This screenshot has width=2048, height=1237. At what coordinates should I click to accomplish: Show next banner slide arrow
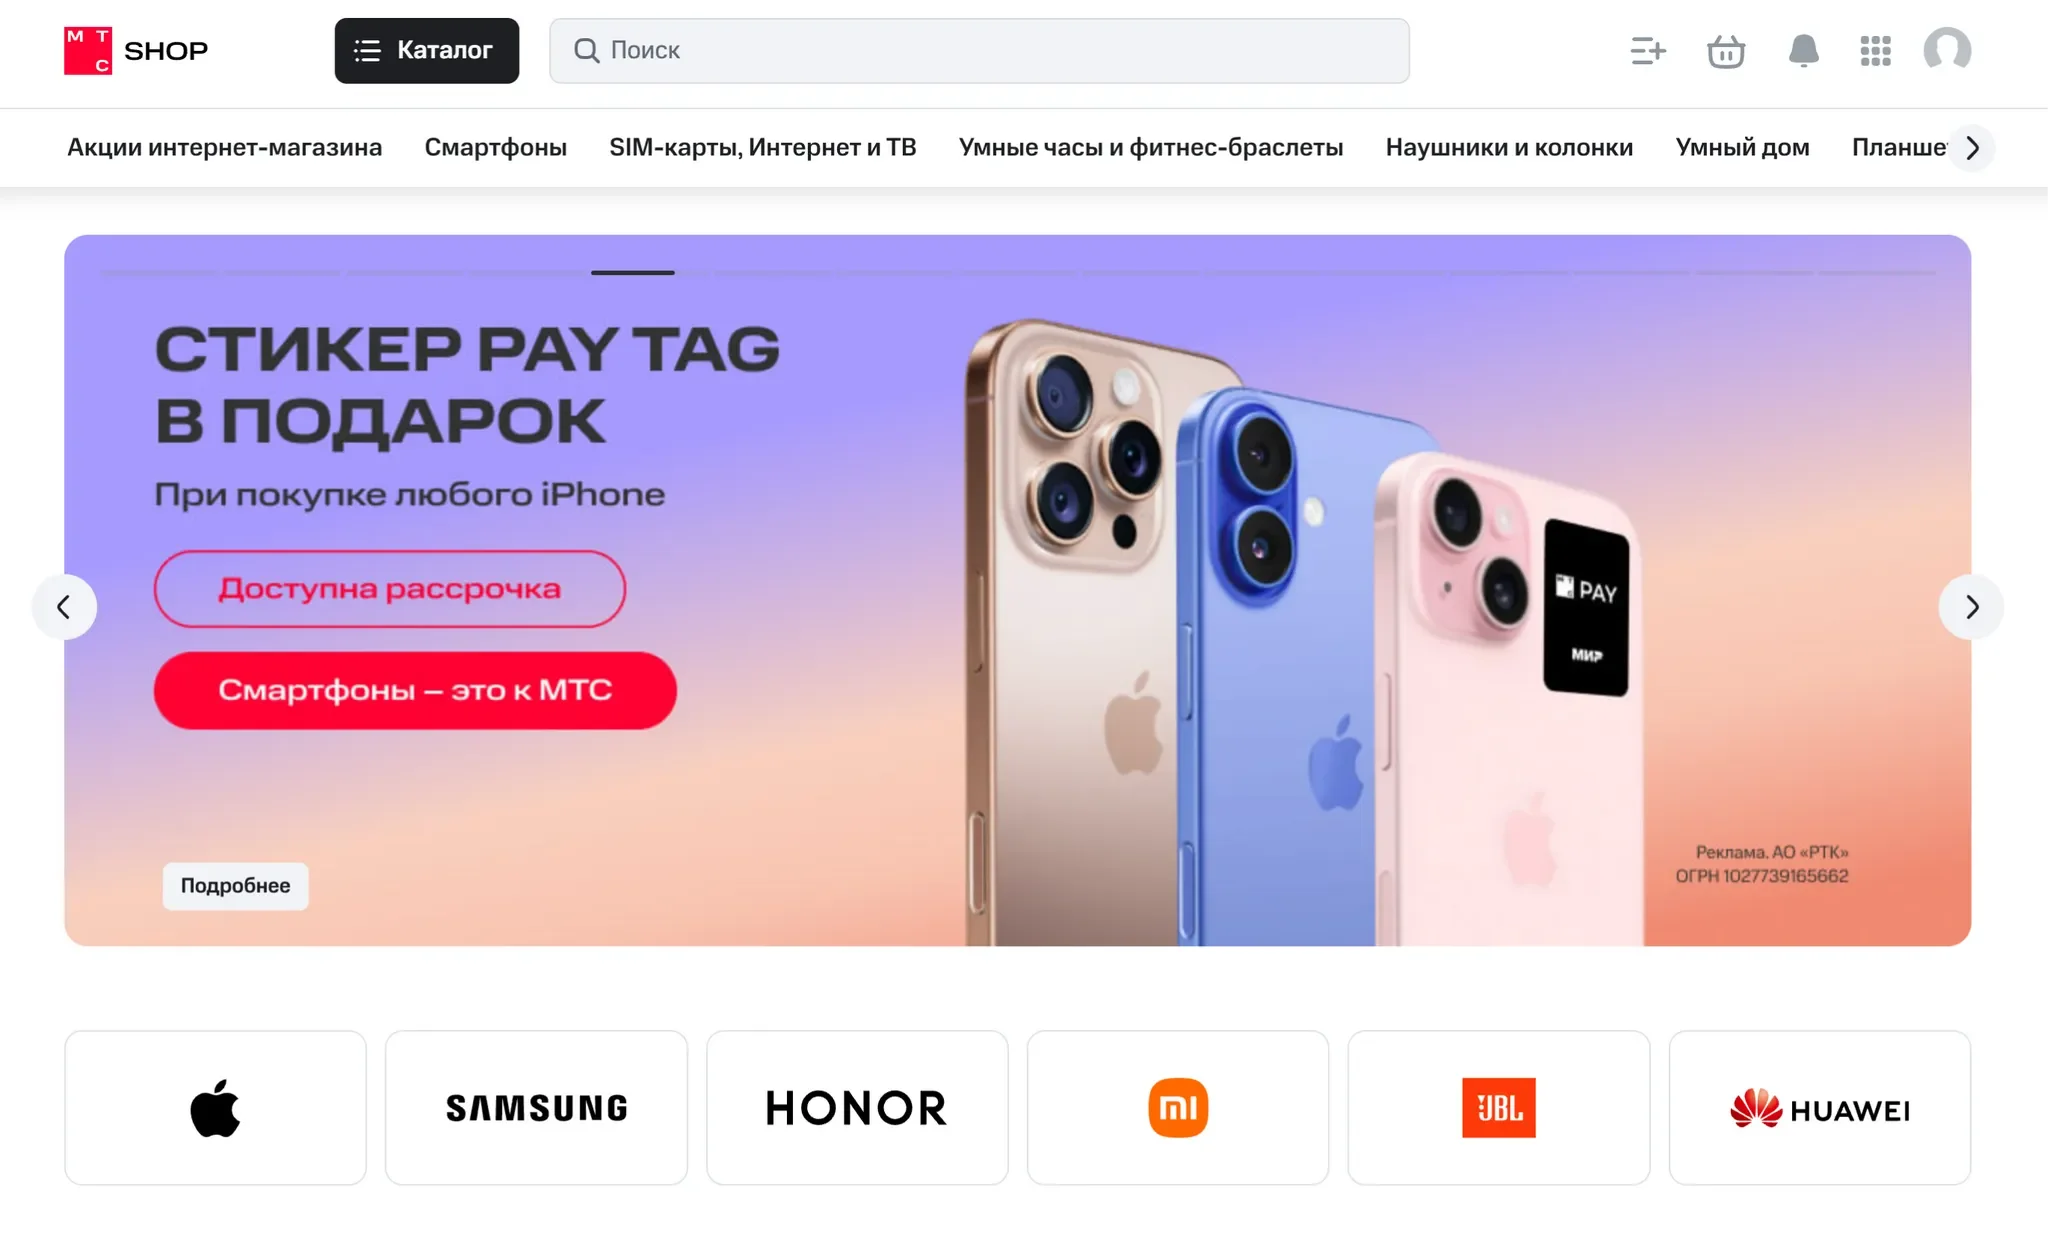point(1971,607)
